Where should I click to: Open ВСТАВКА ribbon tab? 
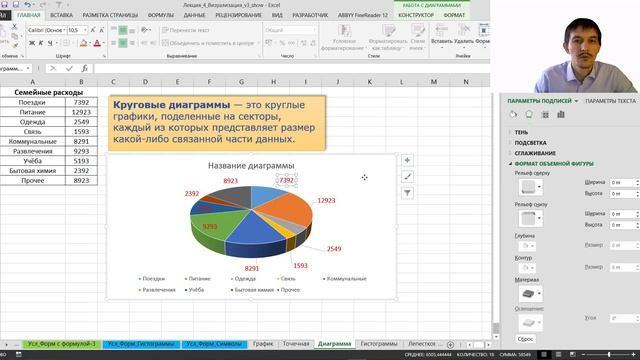tap(61, 15)
